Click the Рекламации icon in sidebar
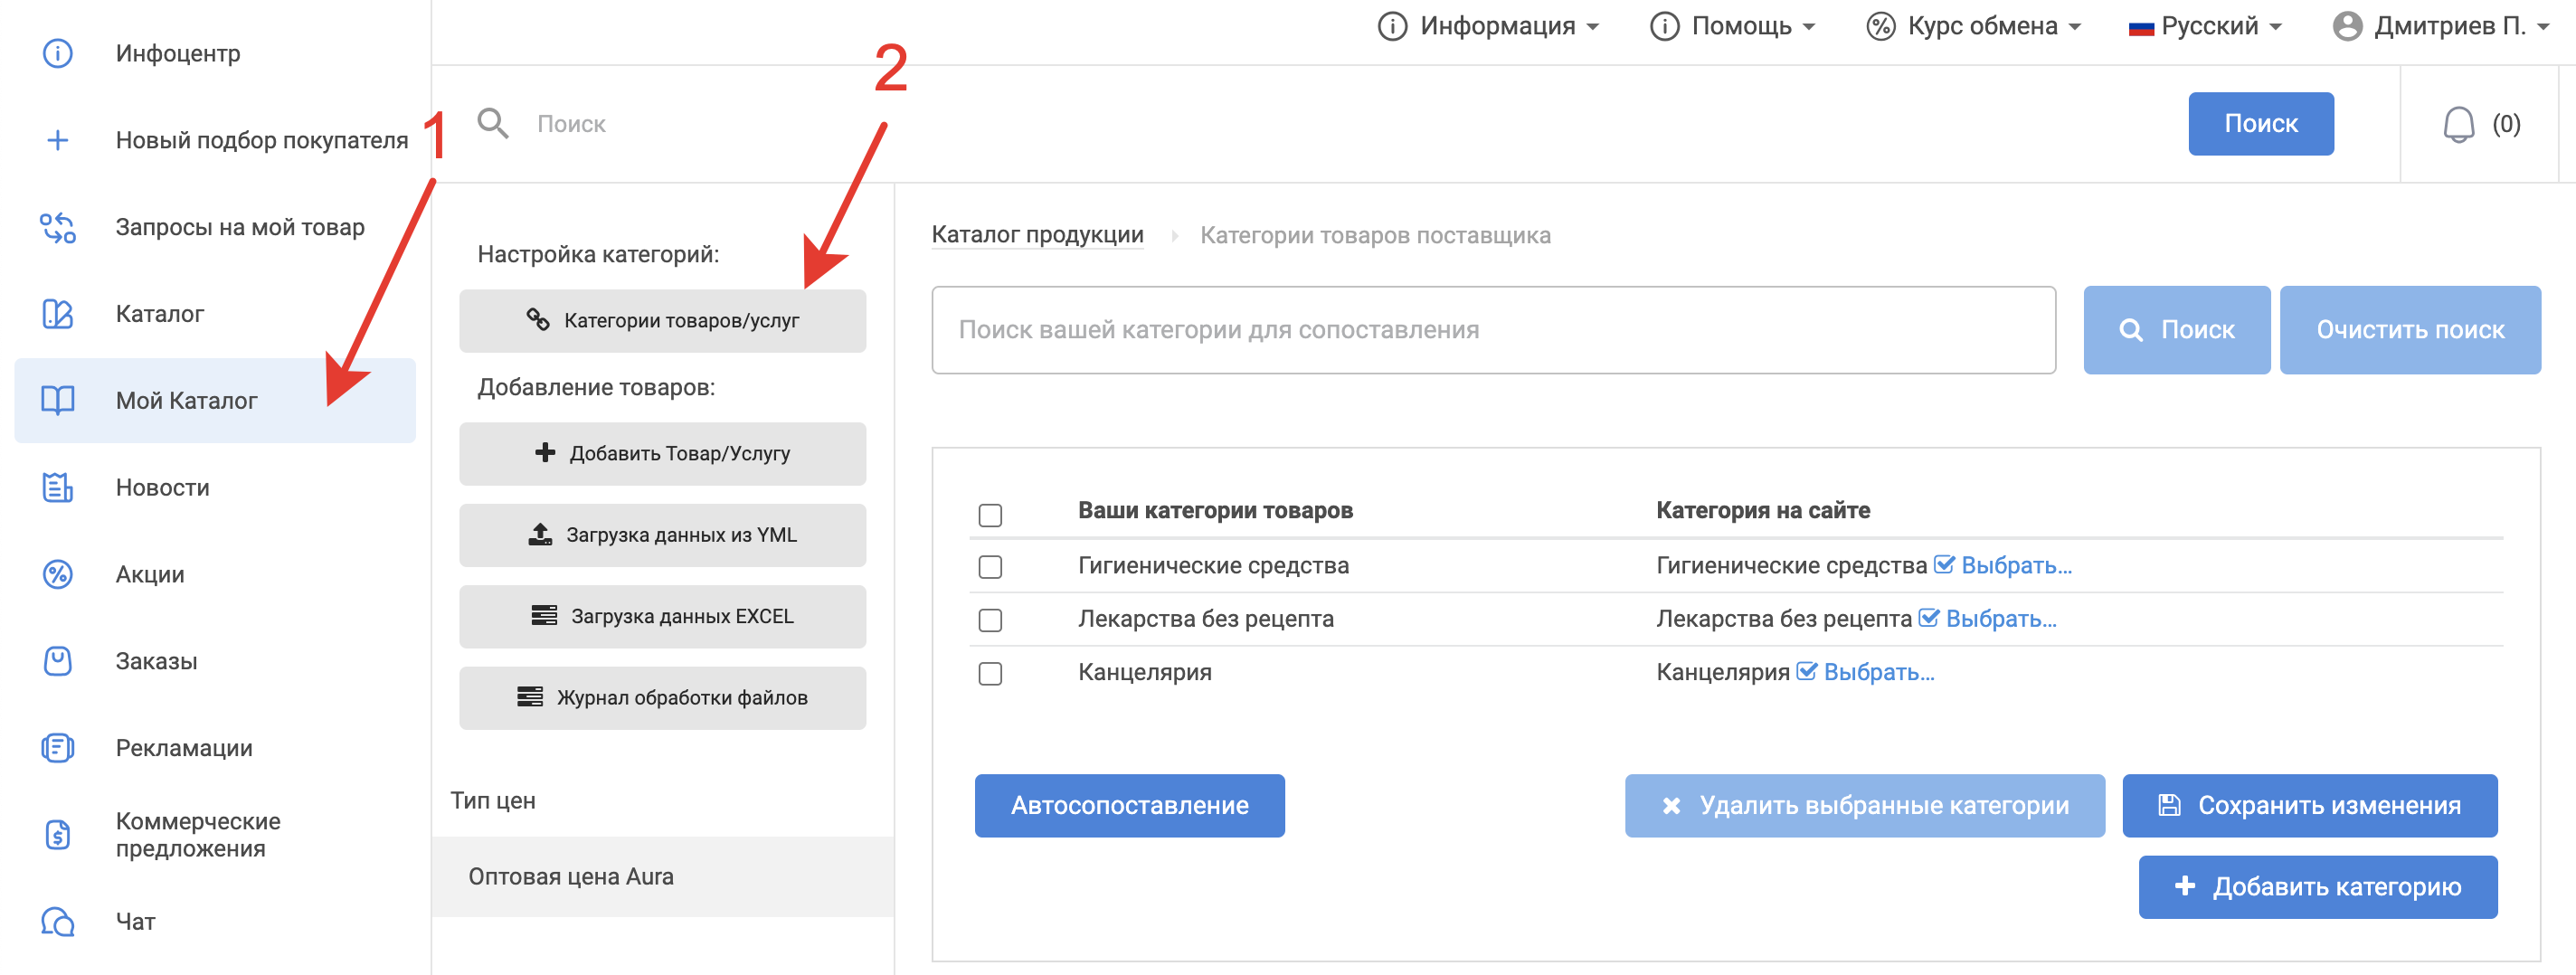This screenshot has width=2576, height=975. (x=58, y=748)
